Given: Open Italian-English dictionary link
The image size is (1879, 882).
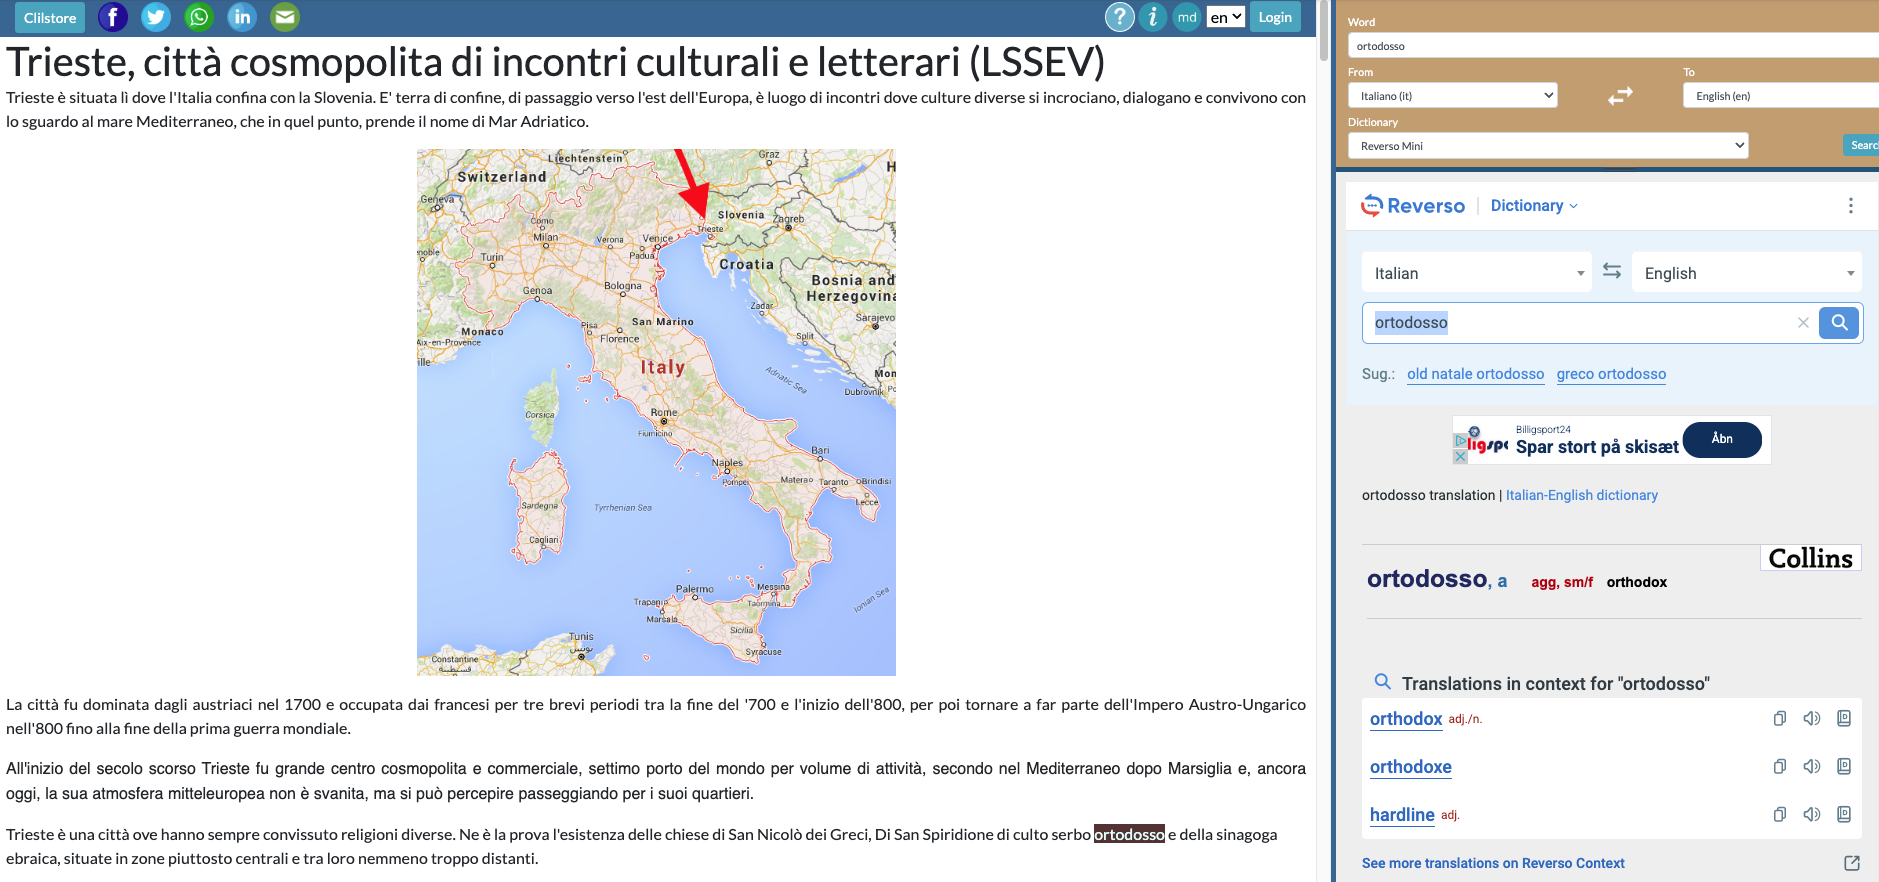Looking at the screenshot, I should click(1582, 495).
